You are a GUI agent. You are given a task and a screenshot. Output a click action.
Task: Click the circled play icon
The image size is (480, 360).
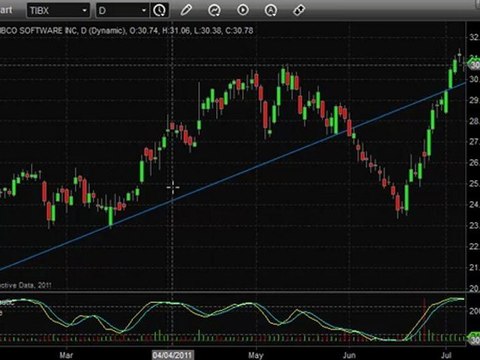[243, 10]
